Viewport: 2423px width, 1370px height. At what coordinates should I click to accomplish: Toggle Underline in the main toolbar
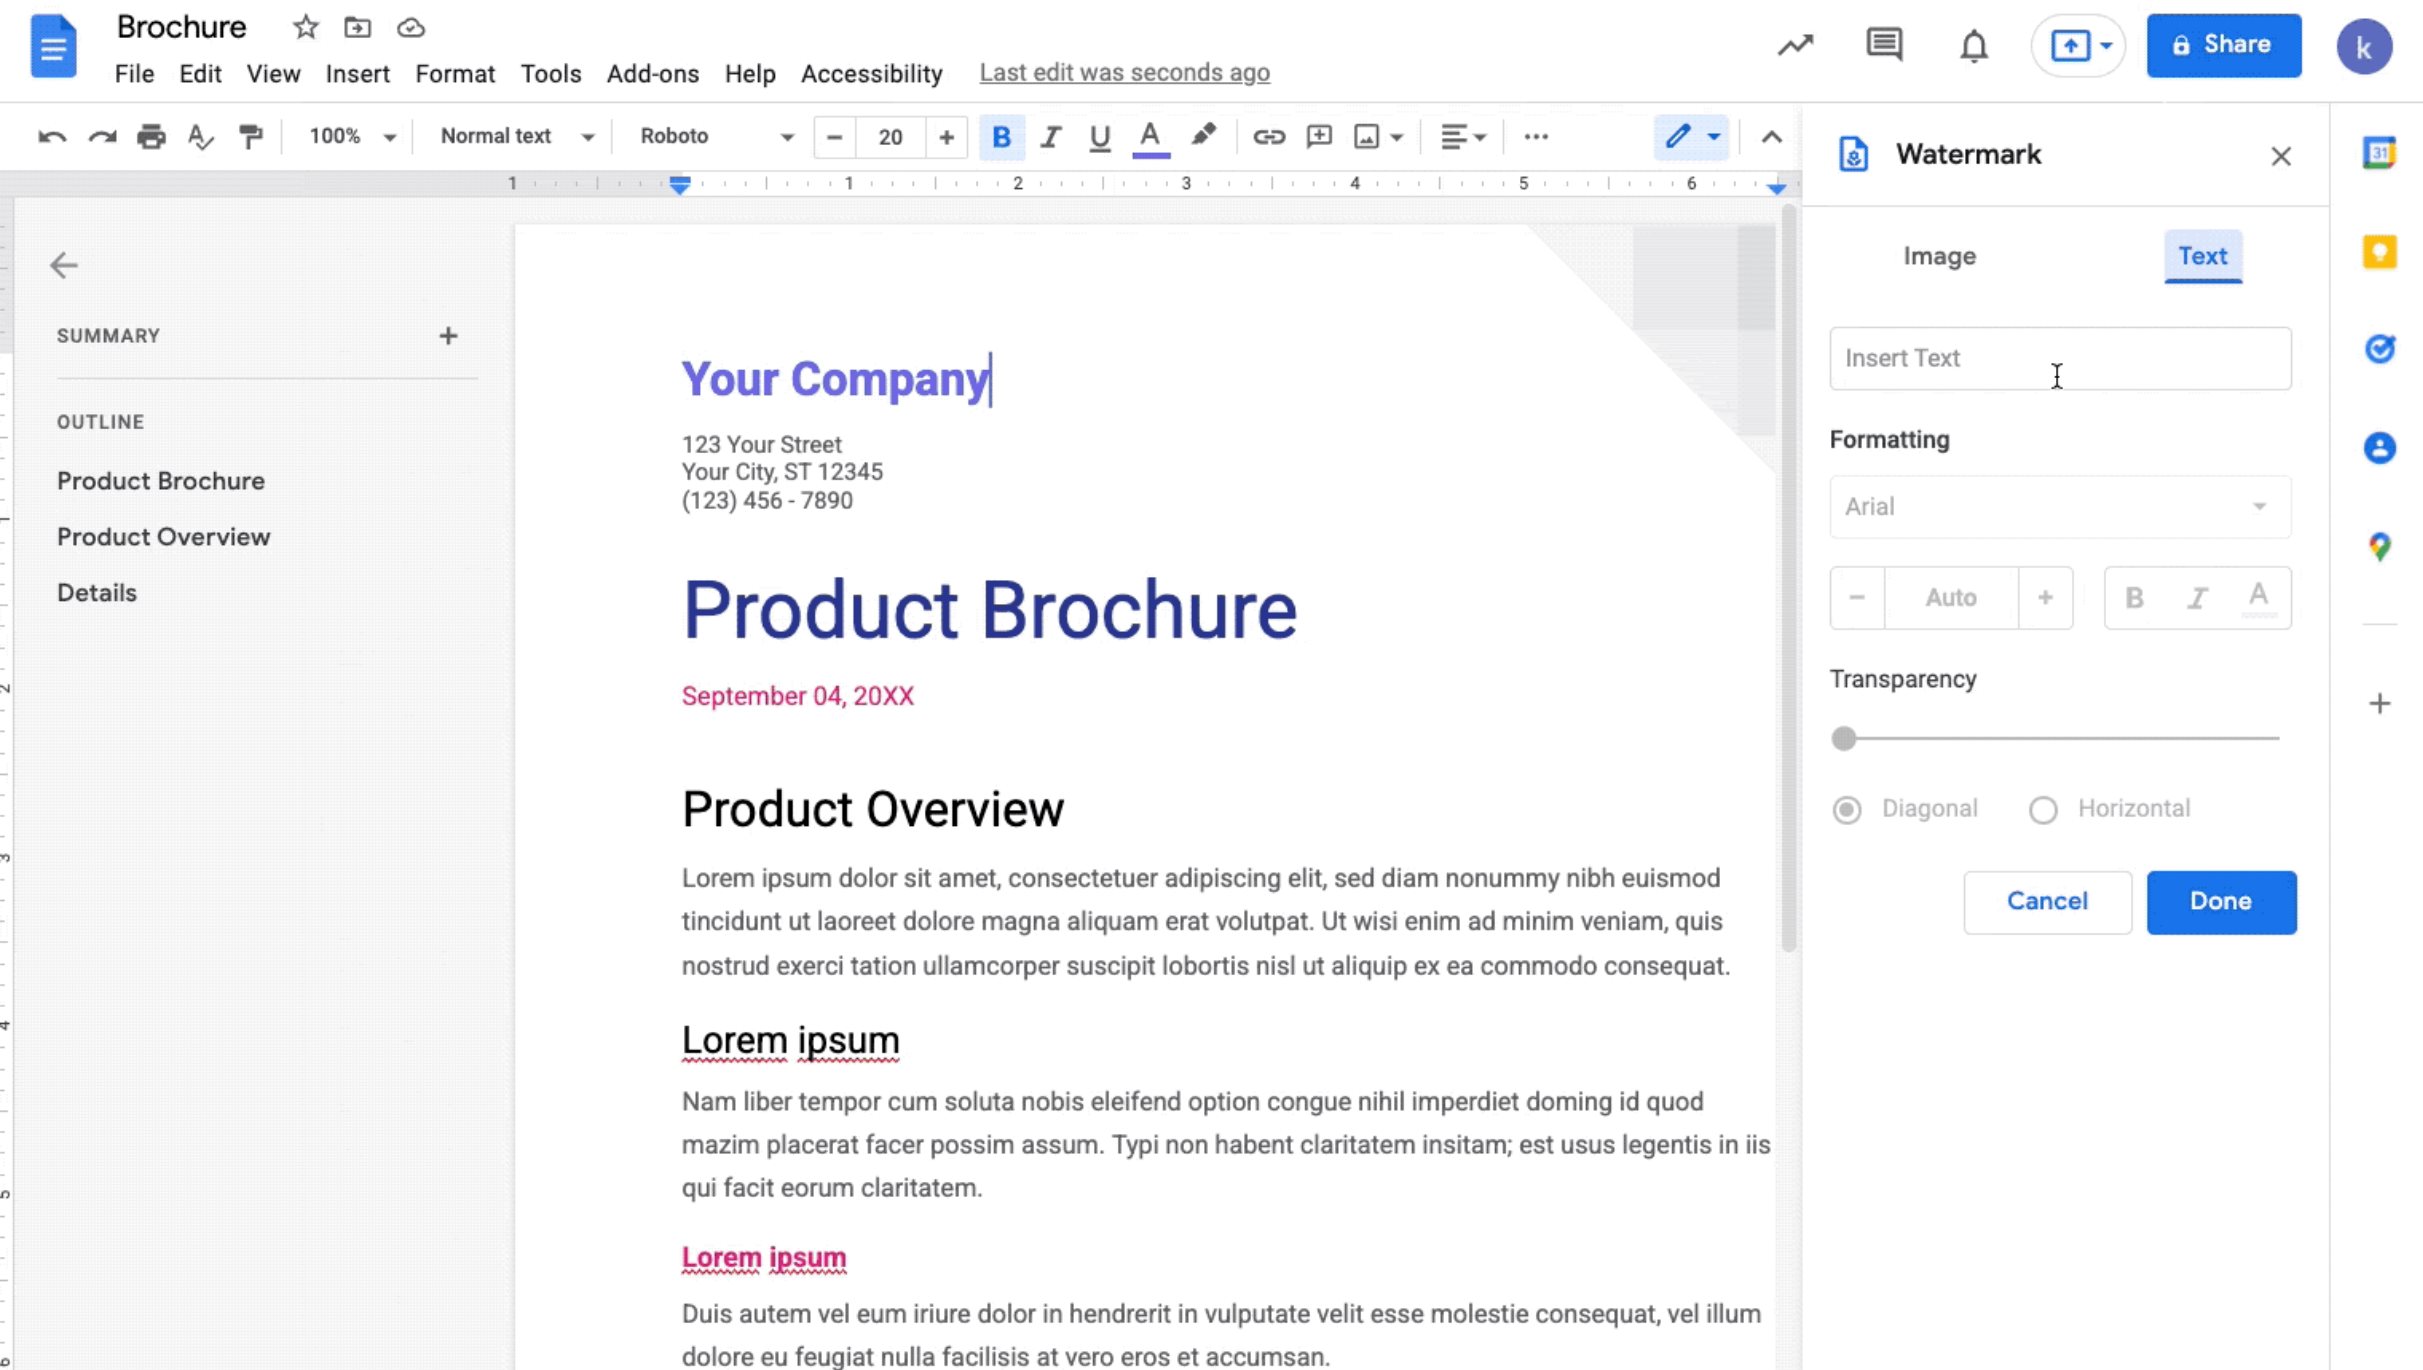coord(1100,137)
